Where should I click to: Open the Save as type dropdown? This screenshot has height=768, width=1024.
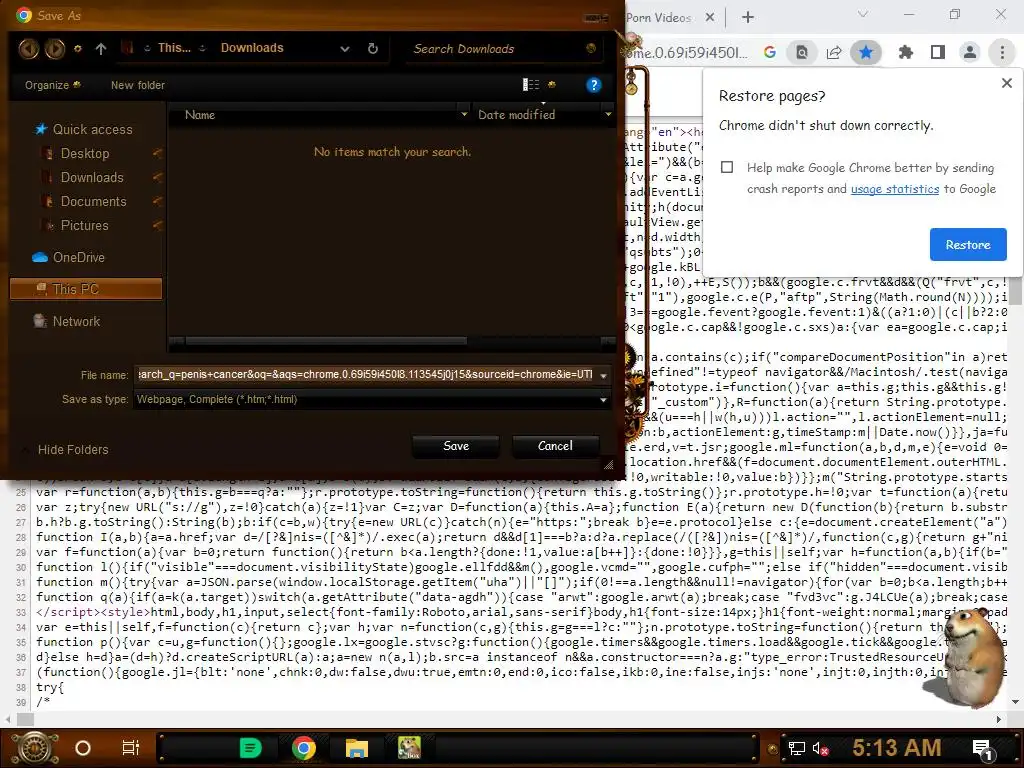click(x=603, y=400)
